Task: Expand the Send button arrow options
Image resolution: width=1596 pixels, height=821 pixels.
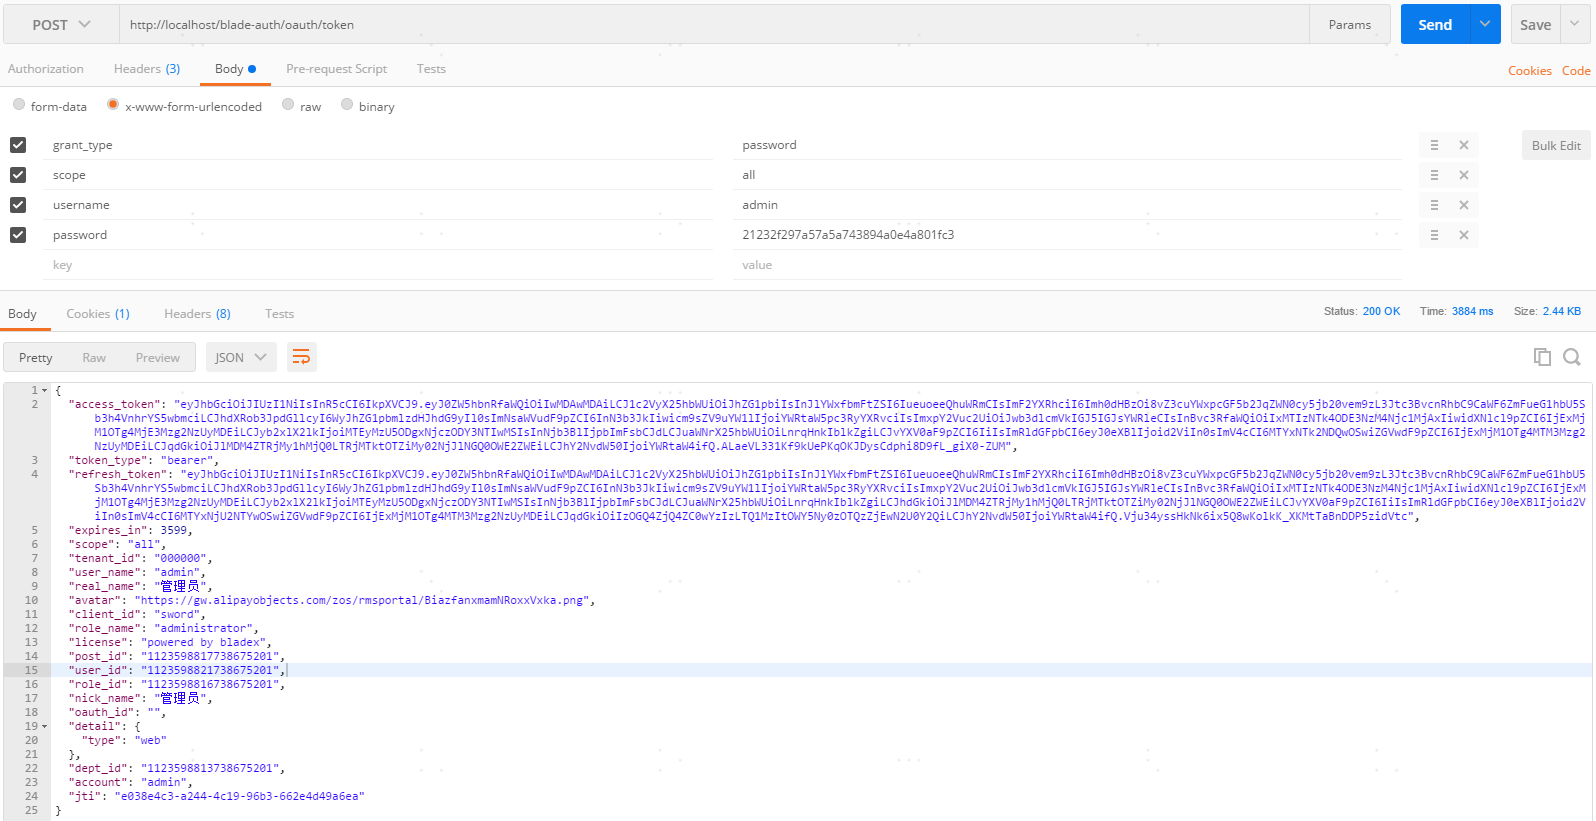Action: pos(1485,25)
